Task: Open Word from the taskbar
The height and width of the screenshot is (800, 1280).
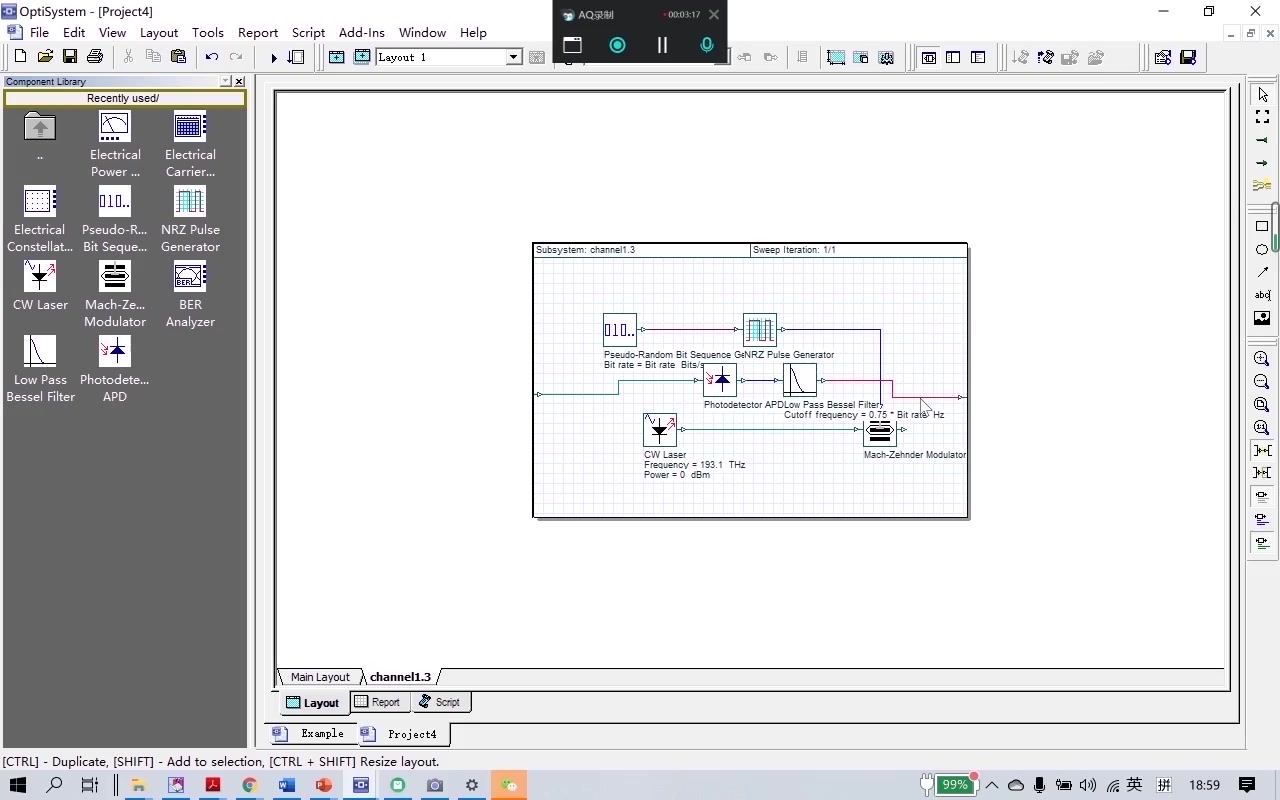Action: pyautogui.click(x=287, y=785)
